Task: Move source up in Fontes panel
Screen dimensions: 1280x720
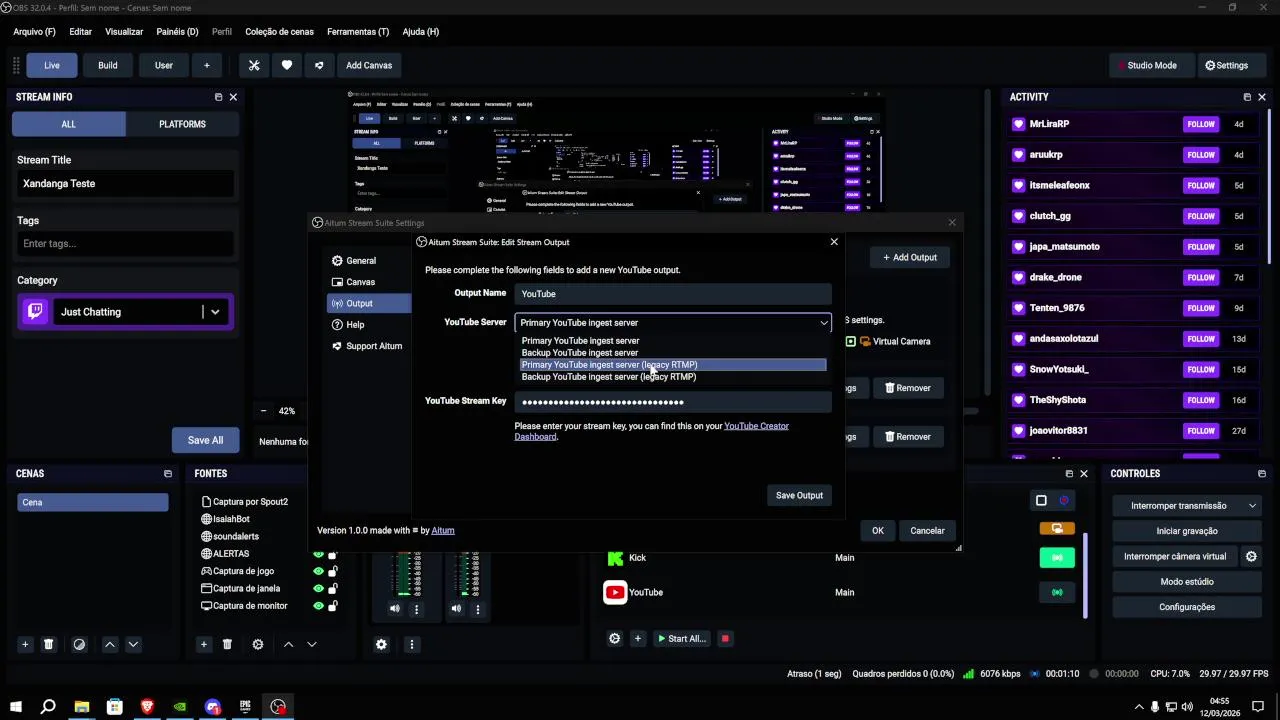Action: click(x=288, y=645)
